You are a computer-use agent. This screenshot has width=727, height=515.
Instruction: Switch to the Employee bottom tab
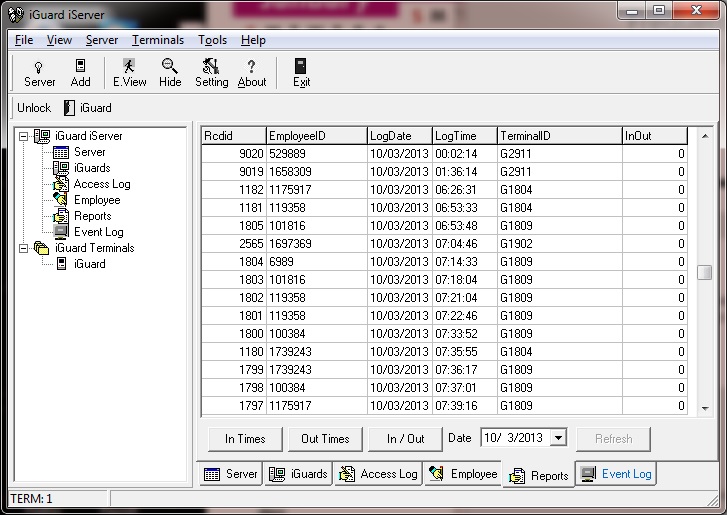(x=463, y=474)
